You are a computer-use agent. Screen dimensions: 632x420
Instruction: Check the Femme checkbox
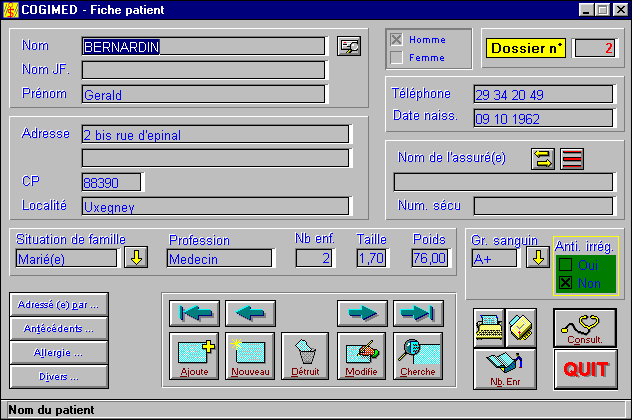[397, 58]
